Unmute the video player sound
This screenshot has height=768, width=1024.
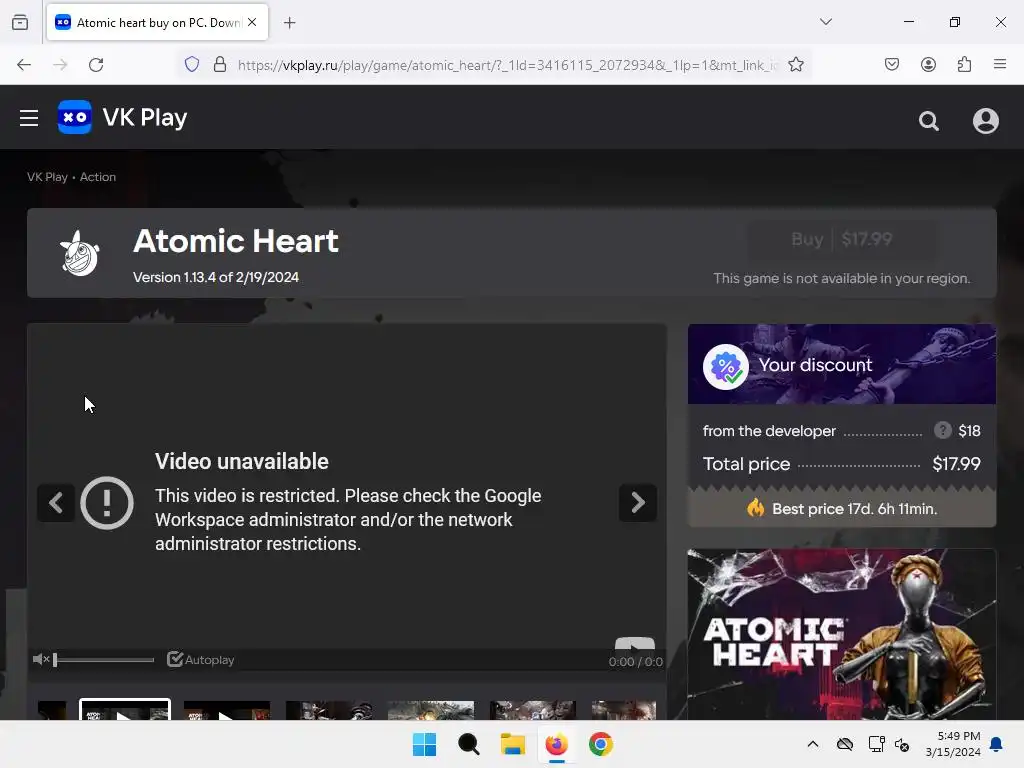(x=40, y=660)
